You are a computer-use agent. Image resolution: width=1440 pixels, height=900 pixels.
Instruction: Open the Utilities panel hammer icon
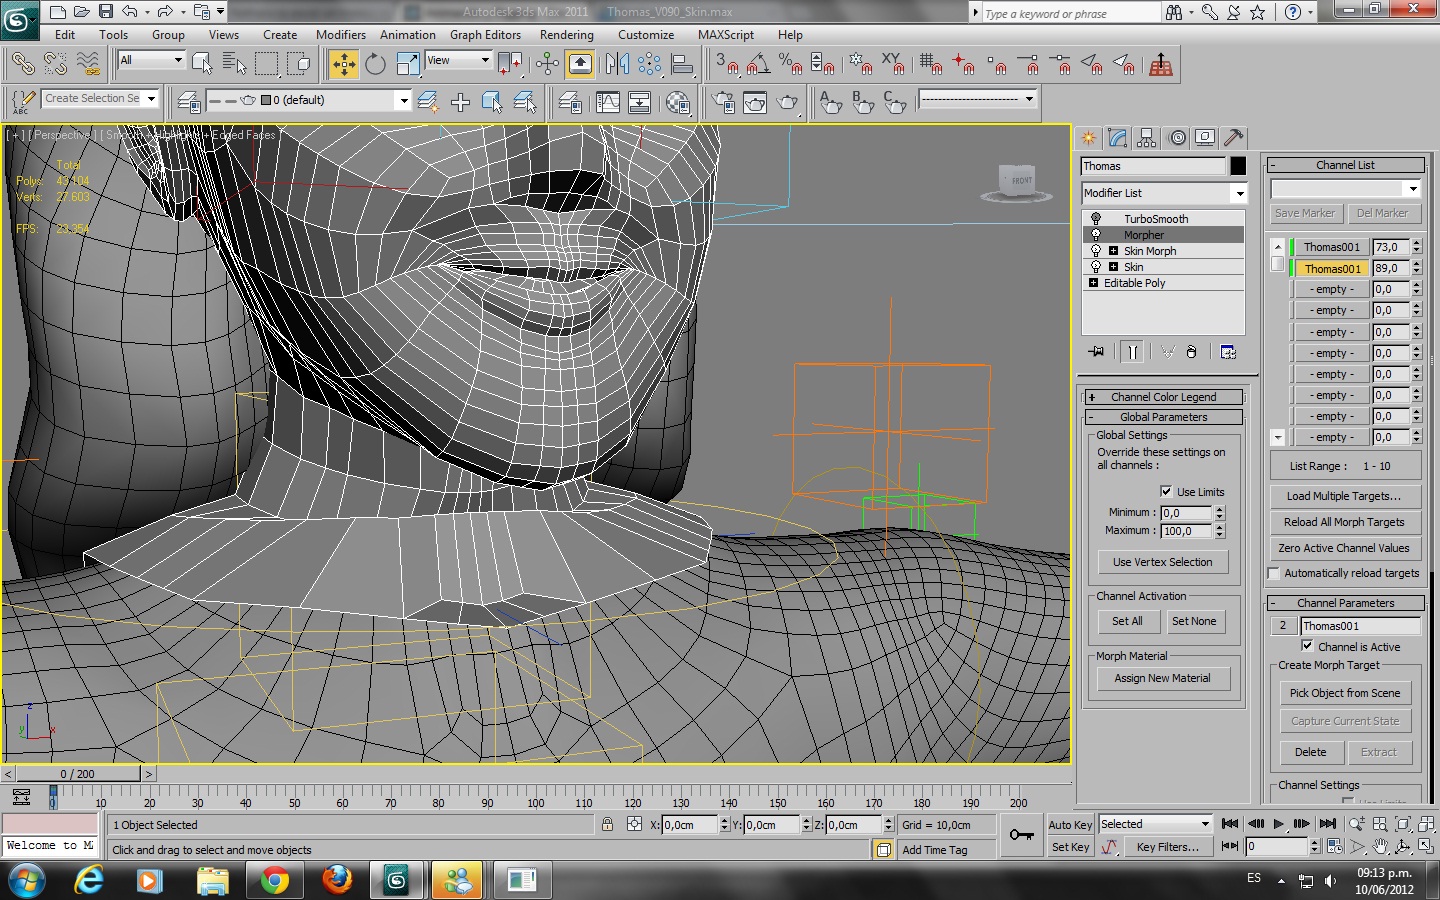point(1234,138)
